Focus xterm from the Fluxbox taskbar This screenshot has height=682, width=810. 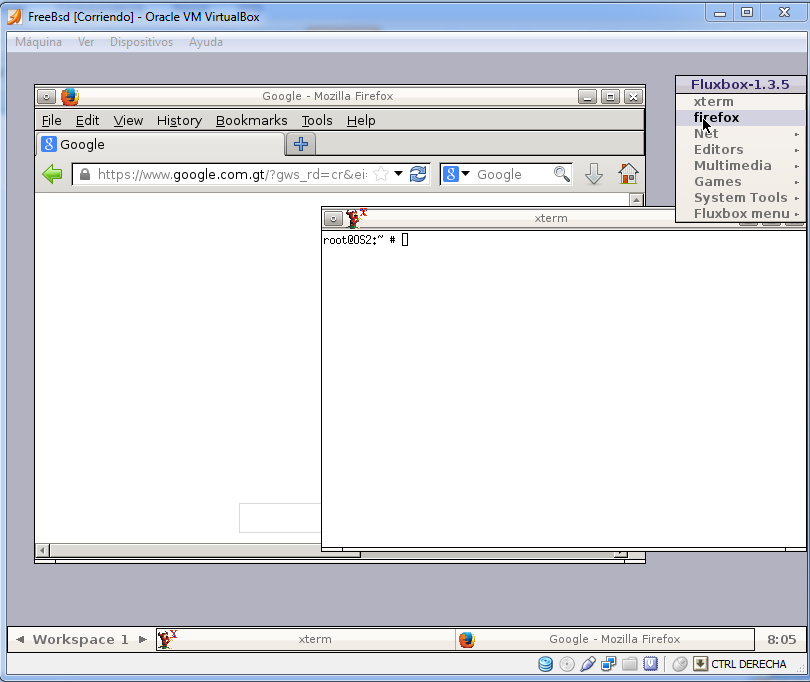305,640
